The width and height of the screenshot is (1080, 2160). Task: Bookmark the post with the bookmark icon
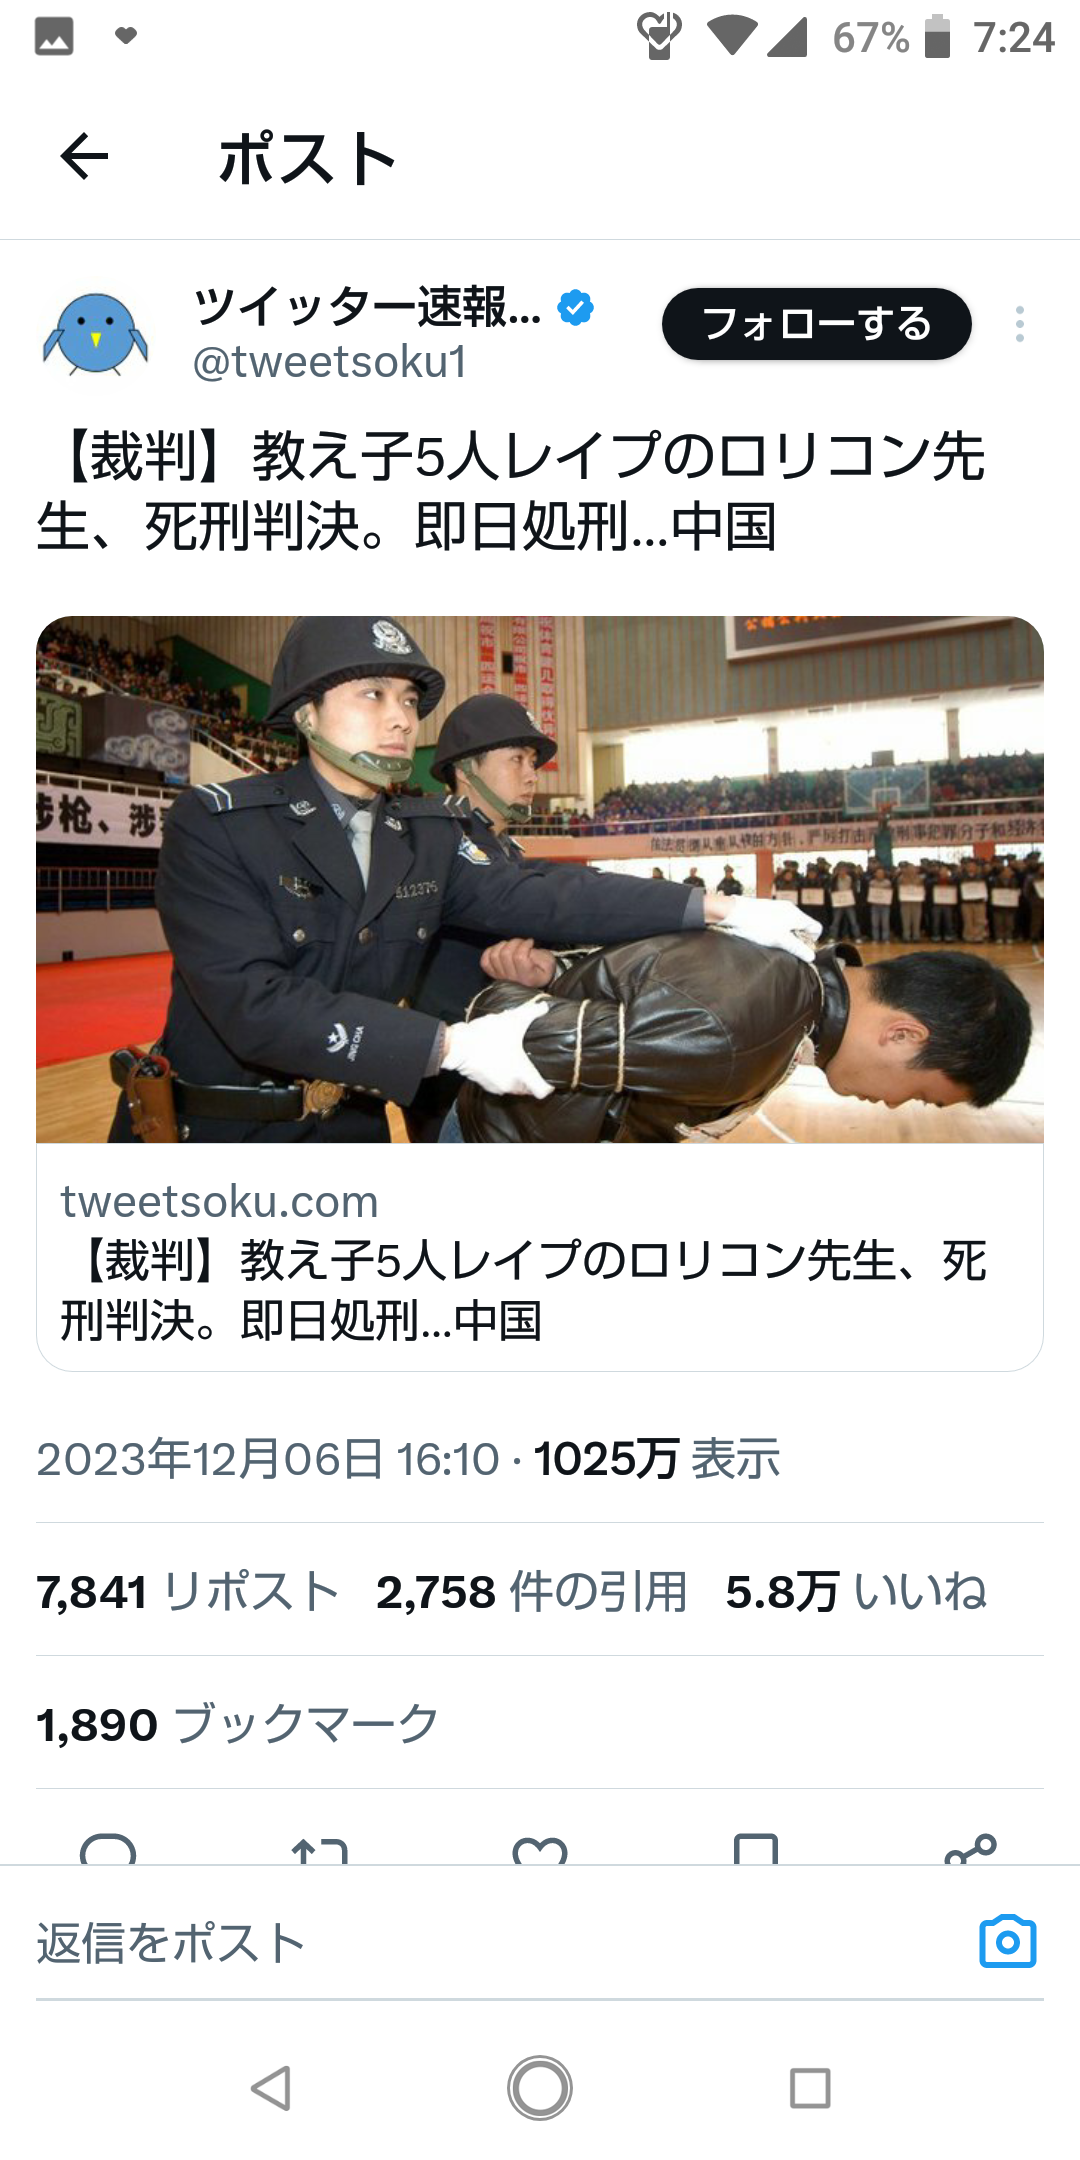coord(756,1850)
